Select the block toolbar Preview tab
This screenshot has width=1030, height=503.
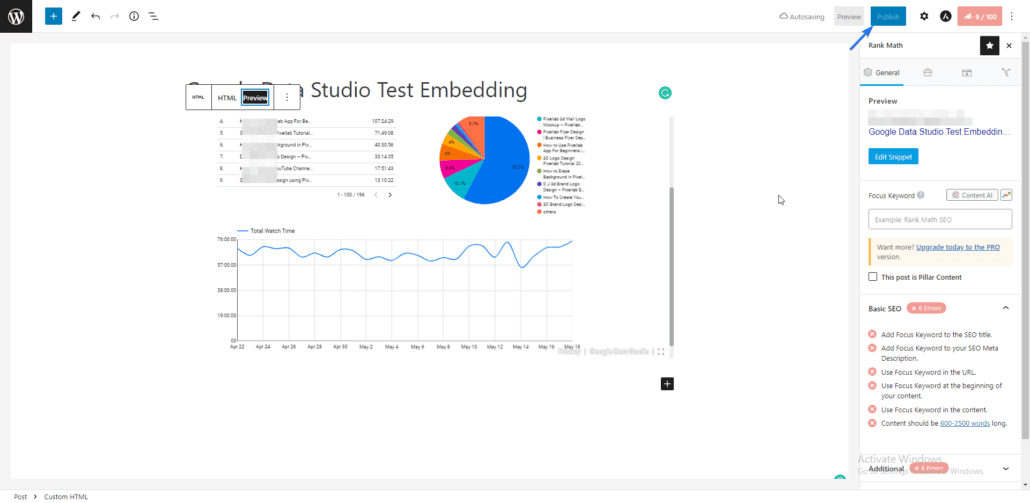click(x=256, y=98)
